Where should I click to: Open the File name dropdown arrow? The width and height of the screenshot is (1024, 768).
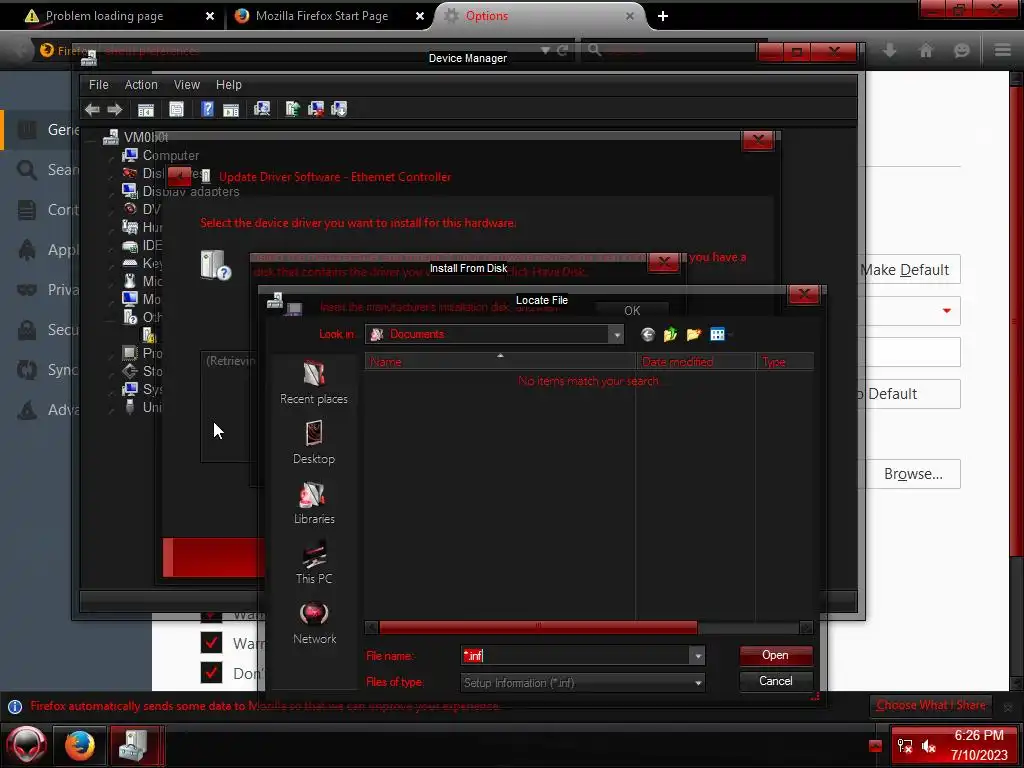pyautogui.click(x=697, y=655)
